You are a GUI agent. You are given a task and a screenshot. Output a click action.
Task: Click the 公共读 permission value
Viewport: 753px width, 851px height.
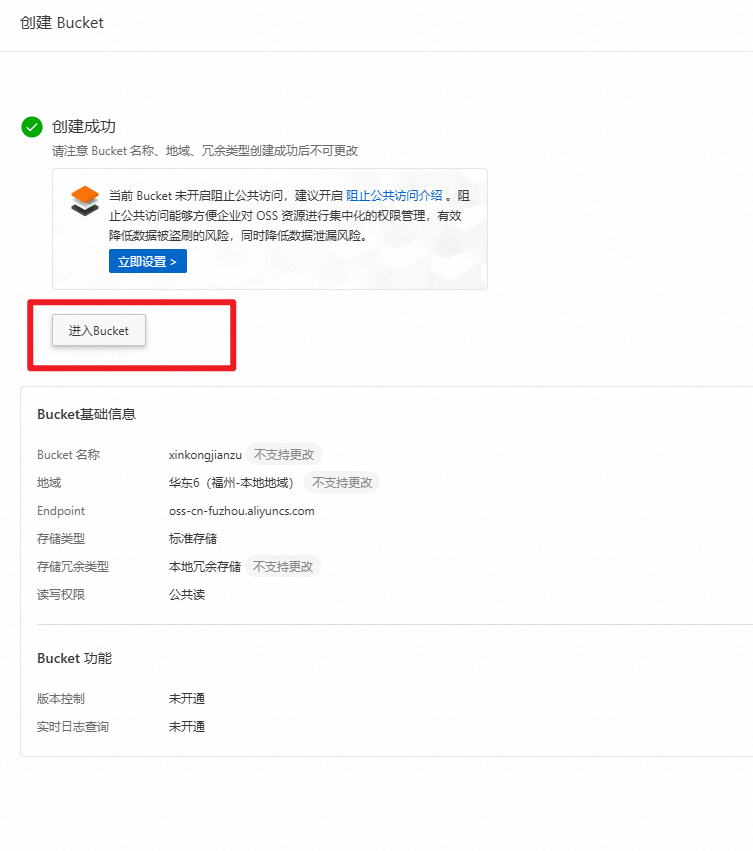pyautogui.click(x=187, y=595)
